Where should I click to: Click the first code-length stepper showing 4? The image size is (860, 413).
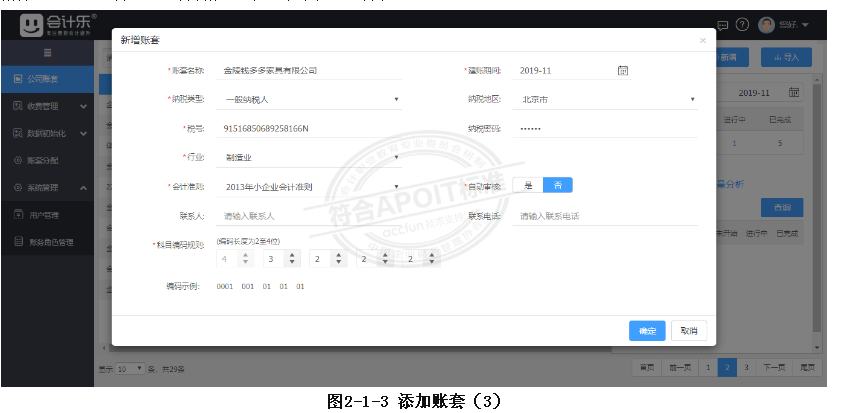(235, 258)
